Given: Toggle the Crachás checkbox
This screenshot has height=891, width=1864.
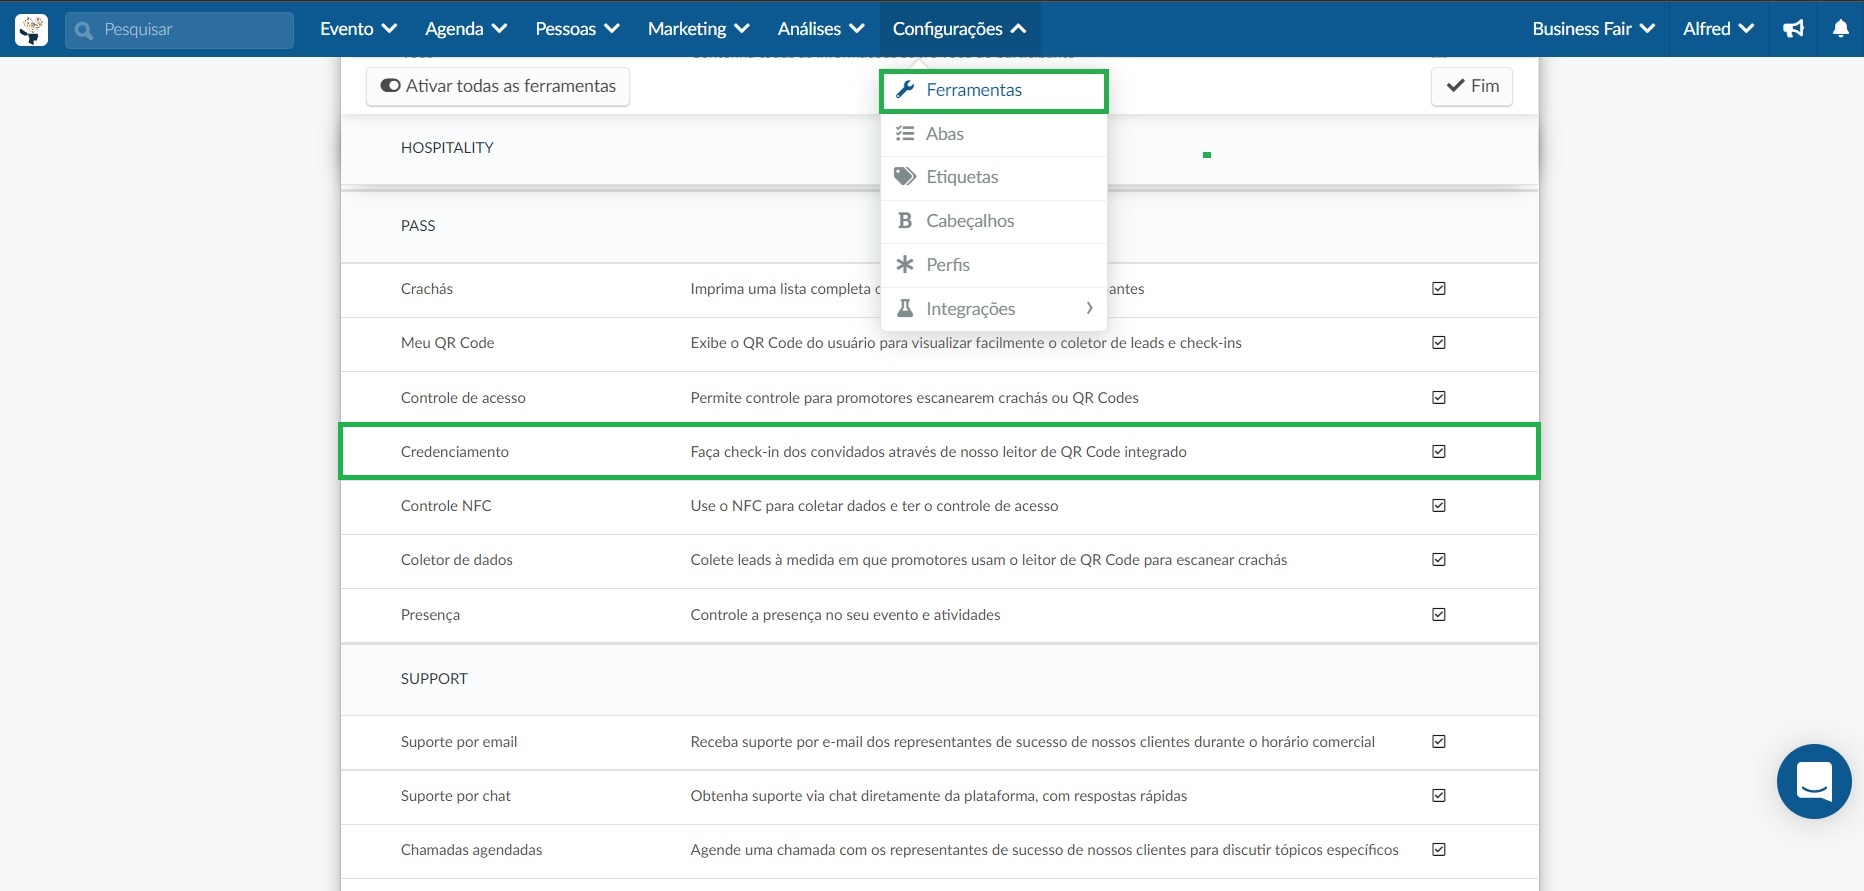Looking at the screenshot, I should (1439, 288).
